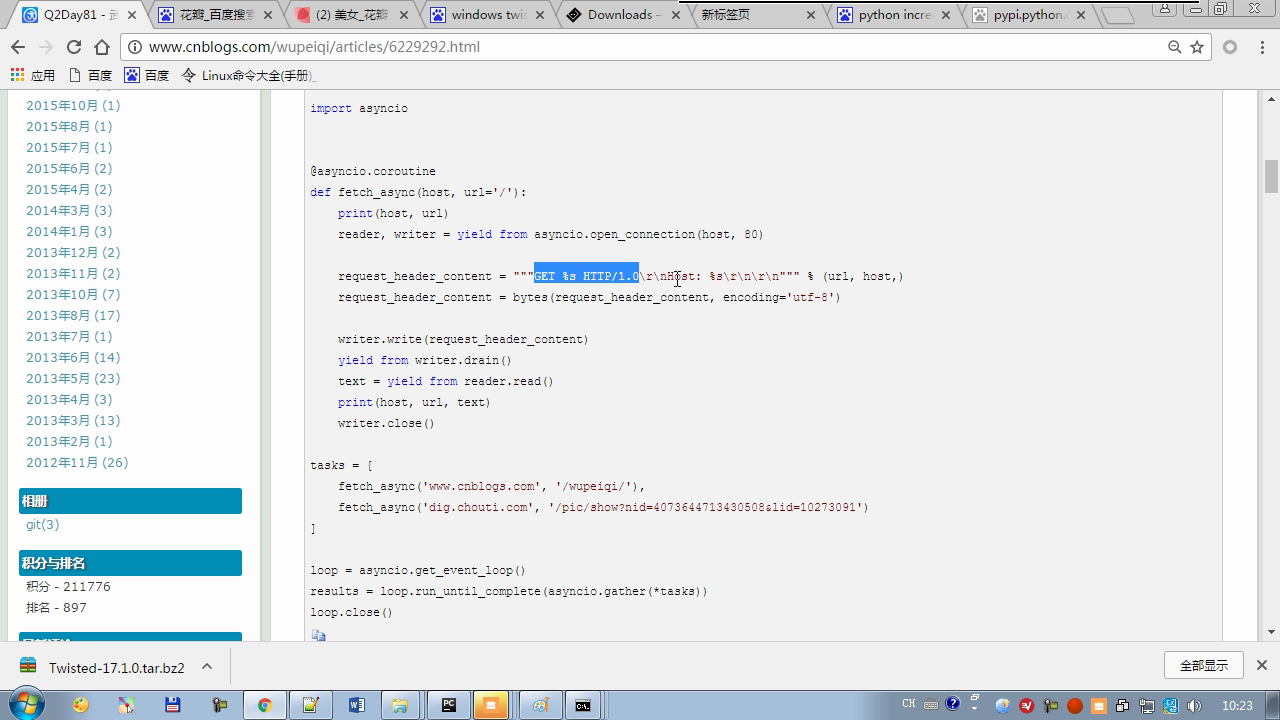Open the Apps shortcut in bookmarks bar

point(32,75)
